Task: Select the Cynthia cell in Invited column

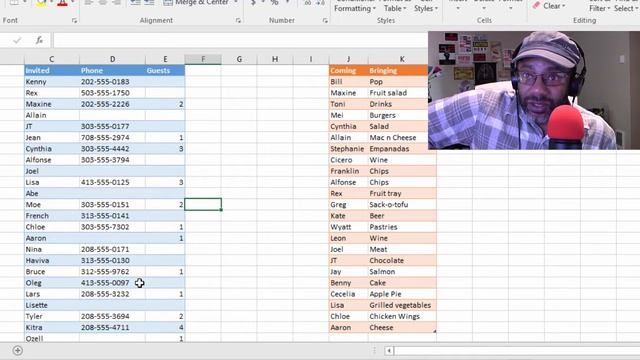Action: coord(52,149)
